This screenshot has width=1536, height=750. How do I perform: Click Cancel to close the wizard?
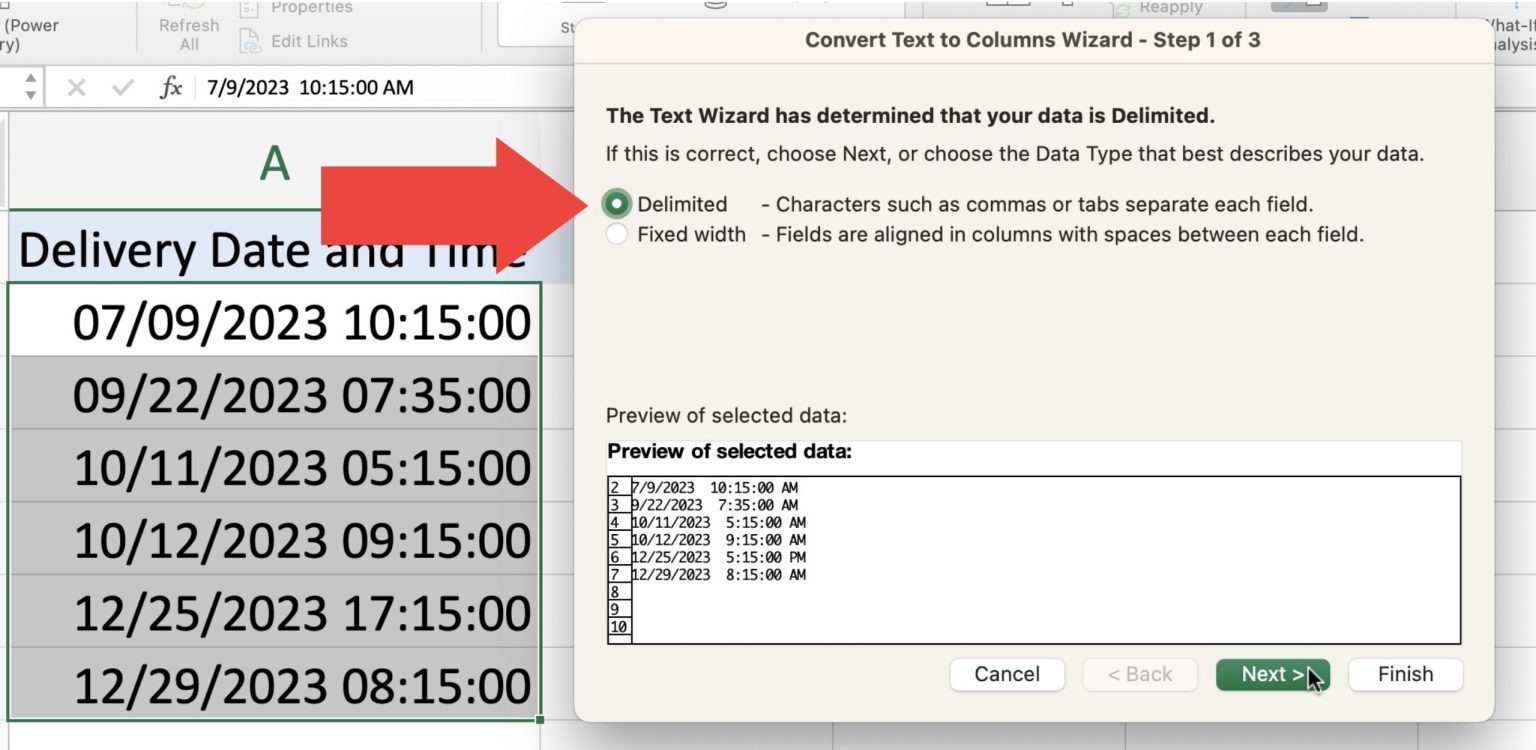1007,674
